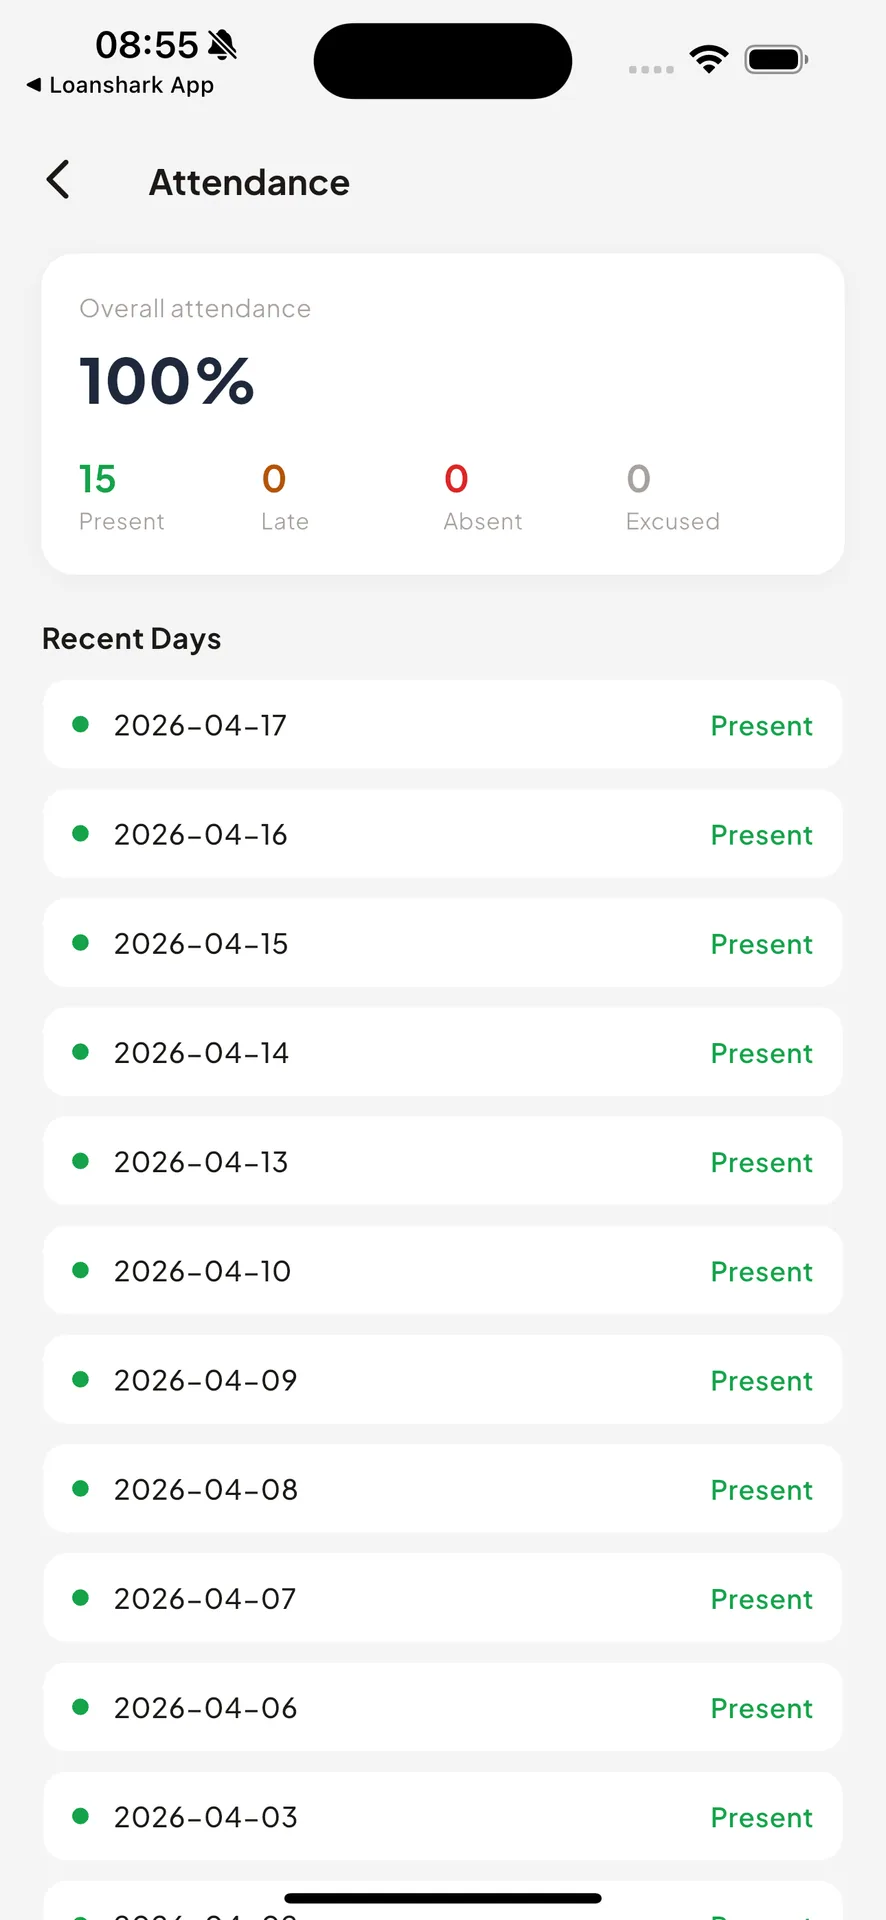Tap the 0 Absent count

pyautogui.click(x=482, y=496)
